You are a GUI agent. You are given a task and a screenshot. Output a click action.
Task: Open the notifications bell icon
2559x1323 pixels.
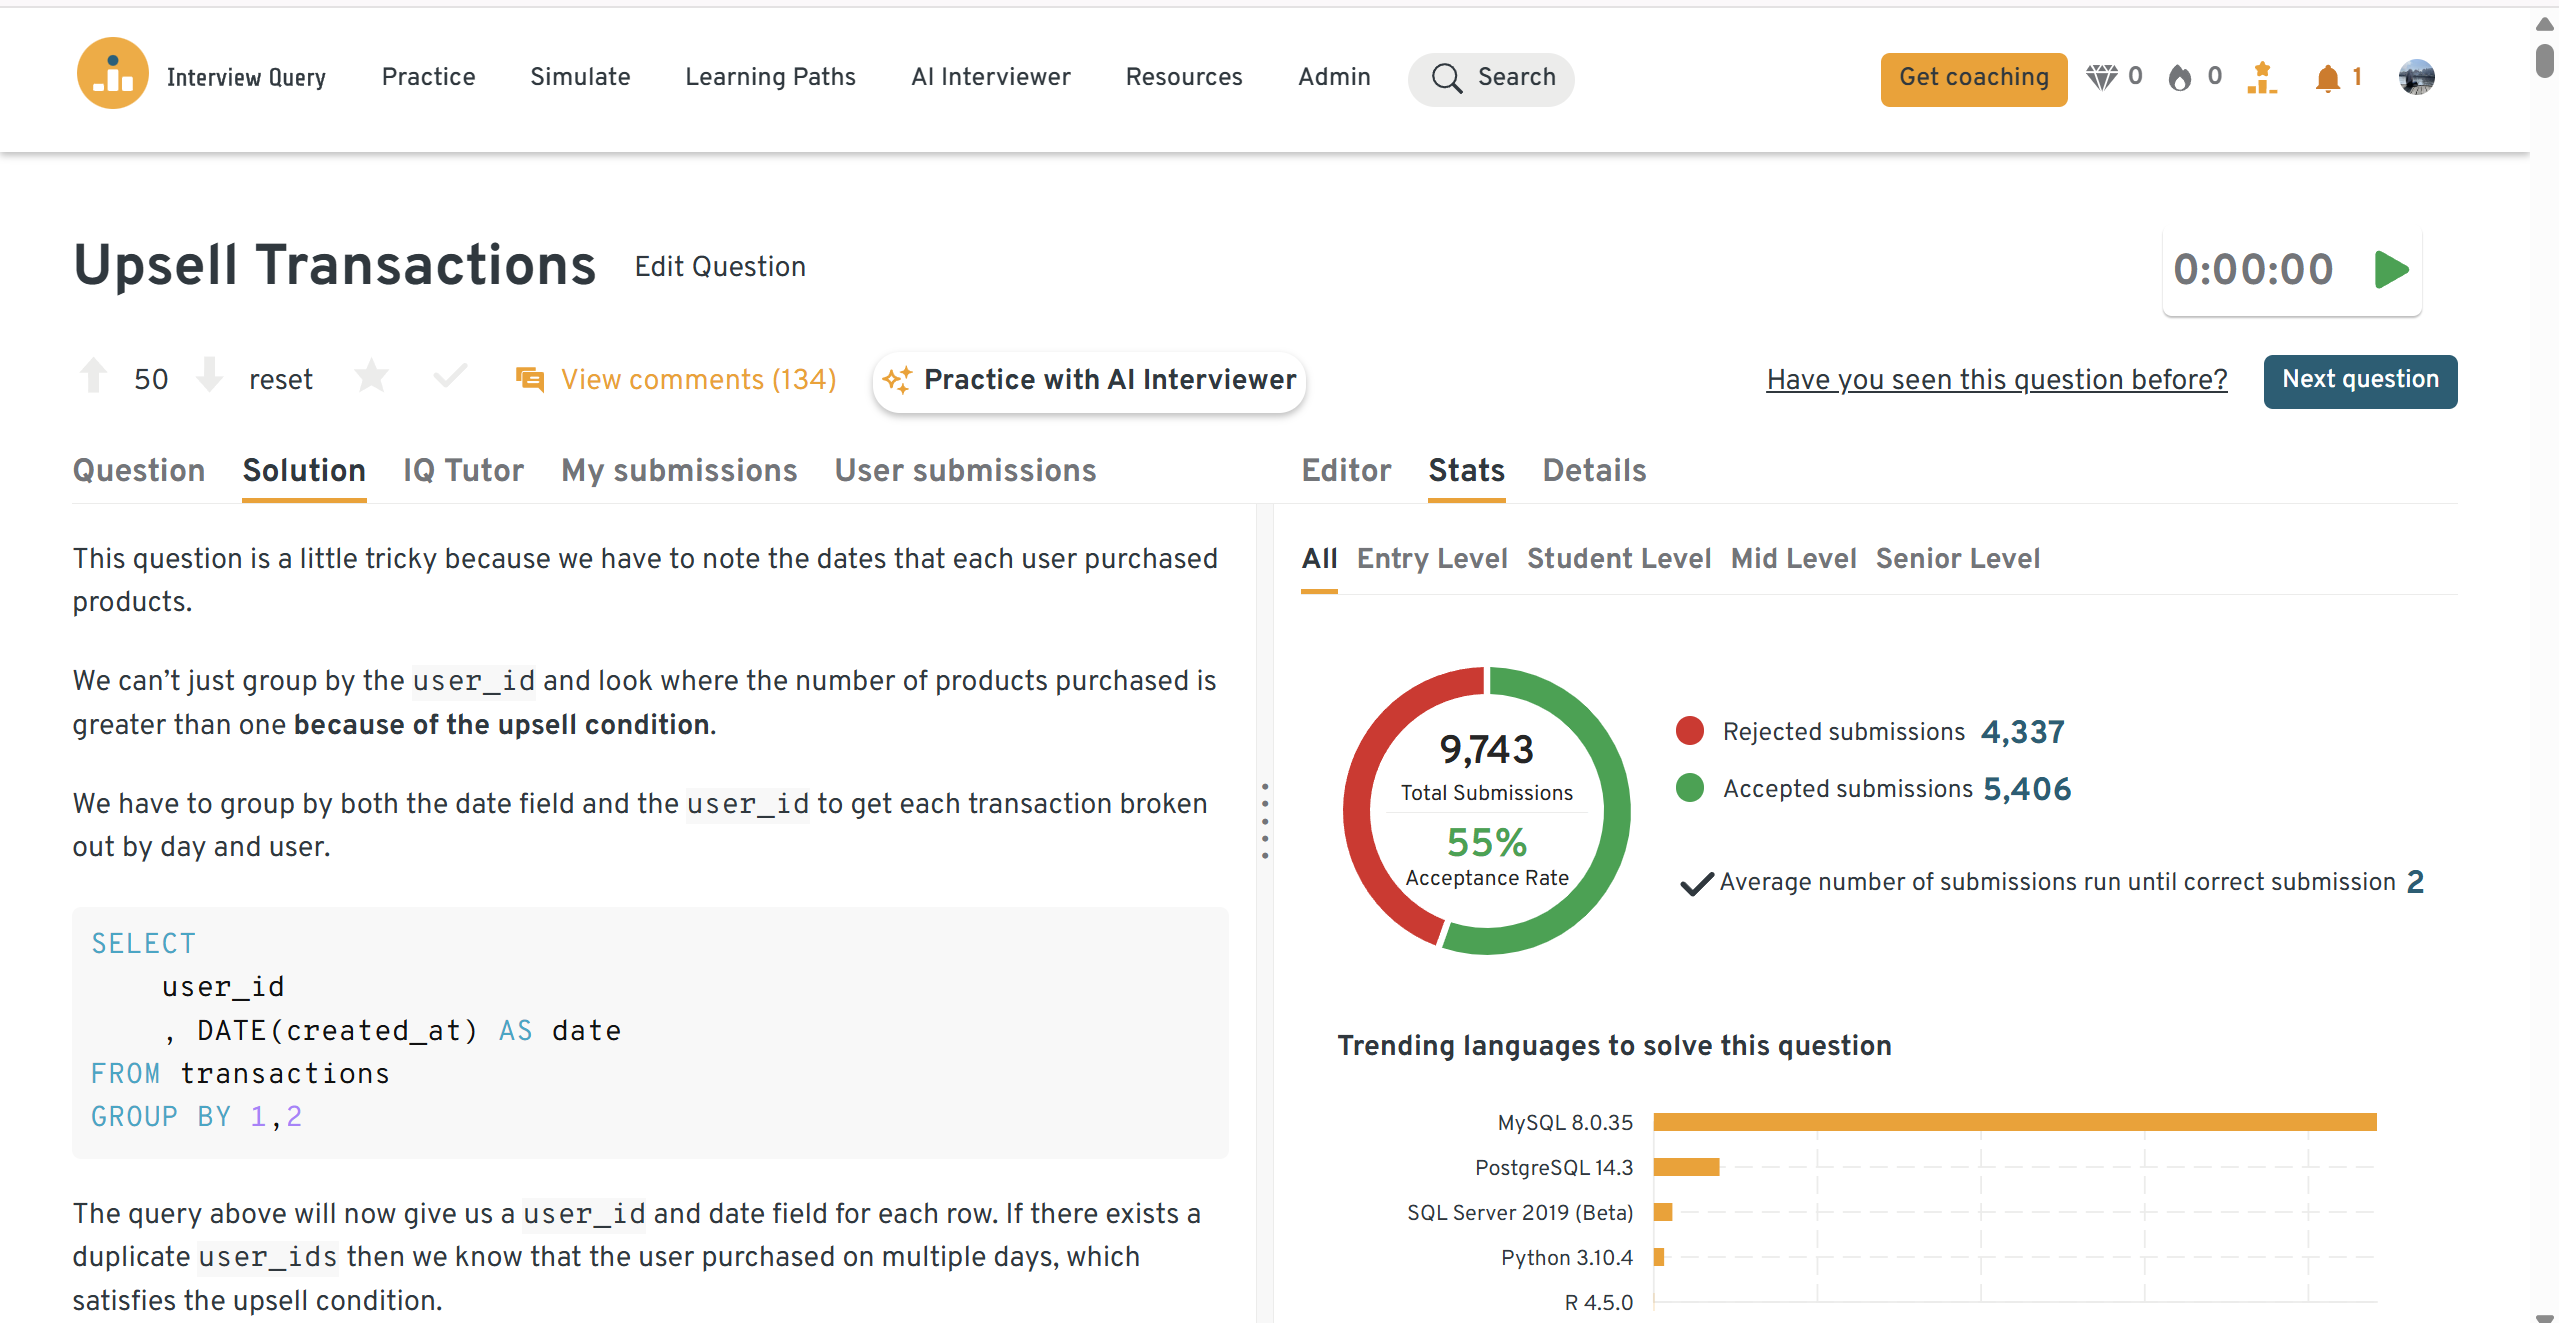(x=2327, y=78)
